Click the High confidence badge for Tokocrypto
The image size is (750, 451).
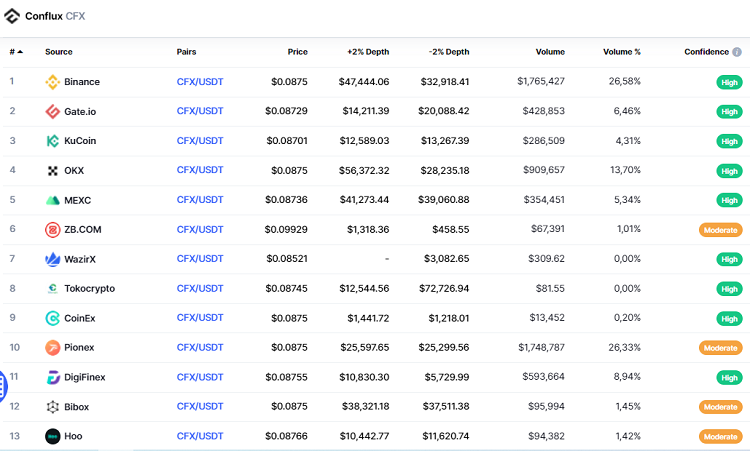[729, 289]
